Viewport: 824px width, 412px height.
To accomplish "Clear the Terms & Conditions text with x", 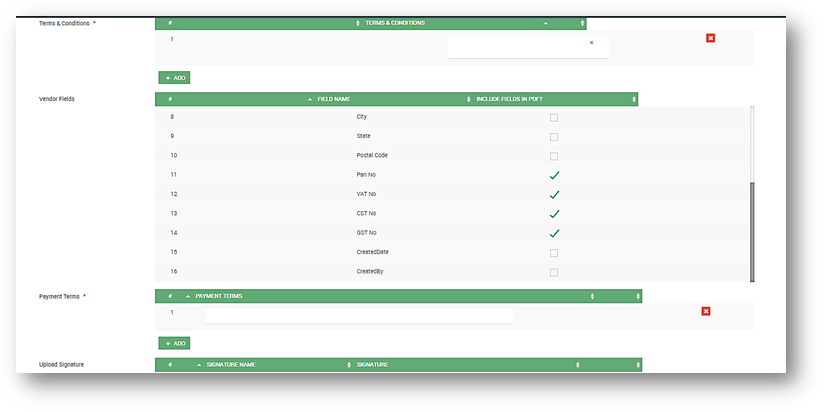I will coord(591,43).
